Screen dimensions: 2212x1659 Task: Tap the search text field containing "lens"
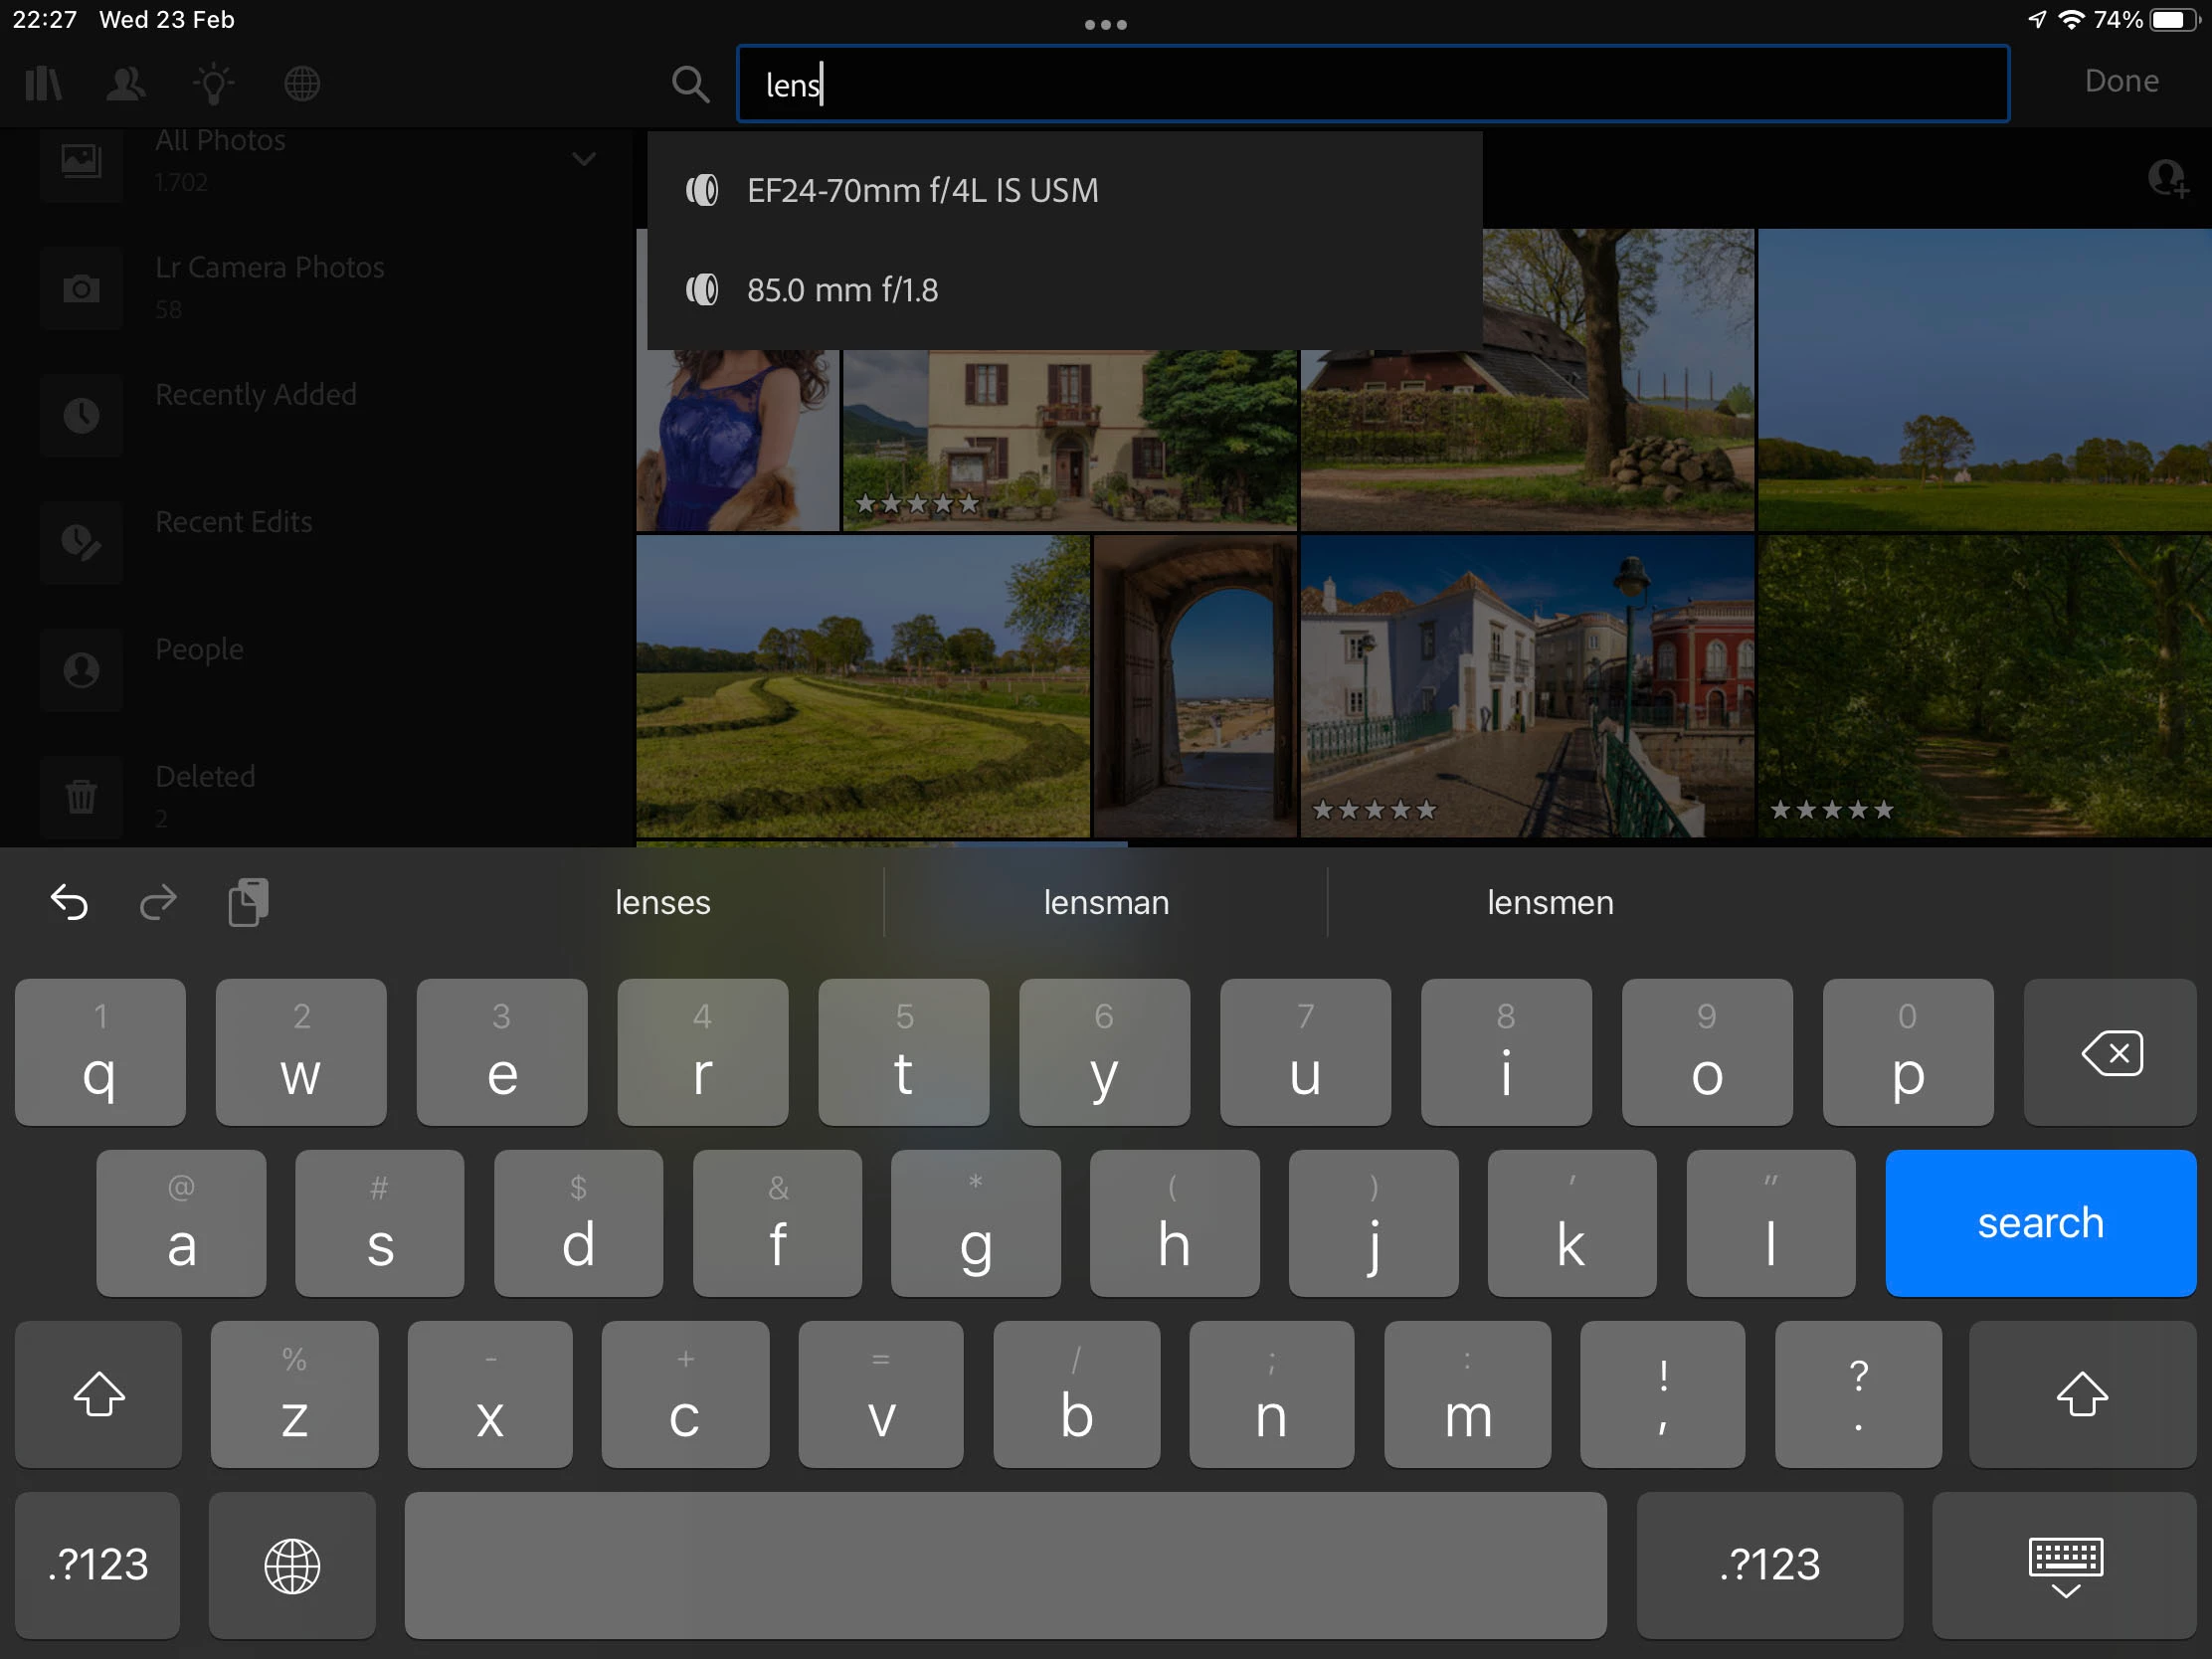click(x=1372, y=84)
